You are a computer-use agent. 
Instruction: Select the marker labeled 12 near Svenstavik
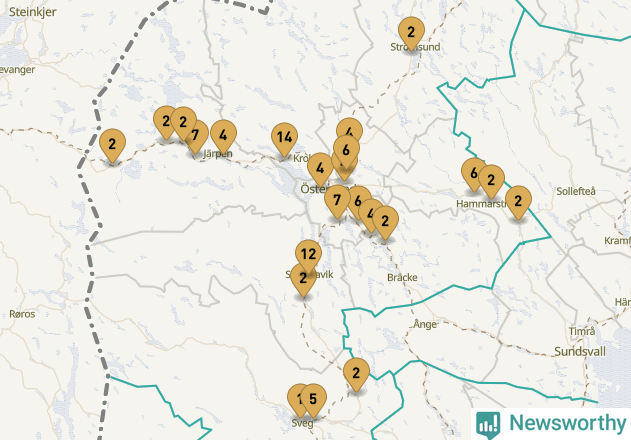point(308,255)
